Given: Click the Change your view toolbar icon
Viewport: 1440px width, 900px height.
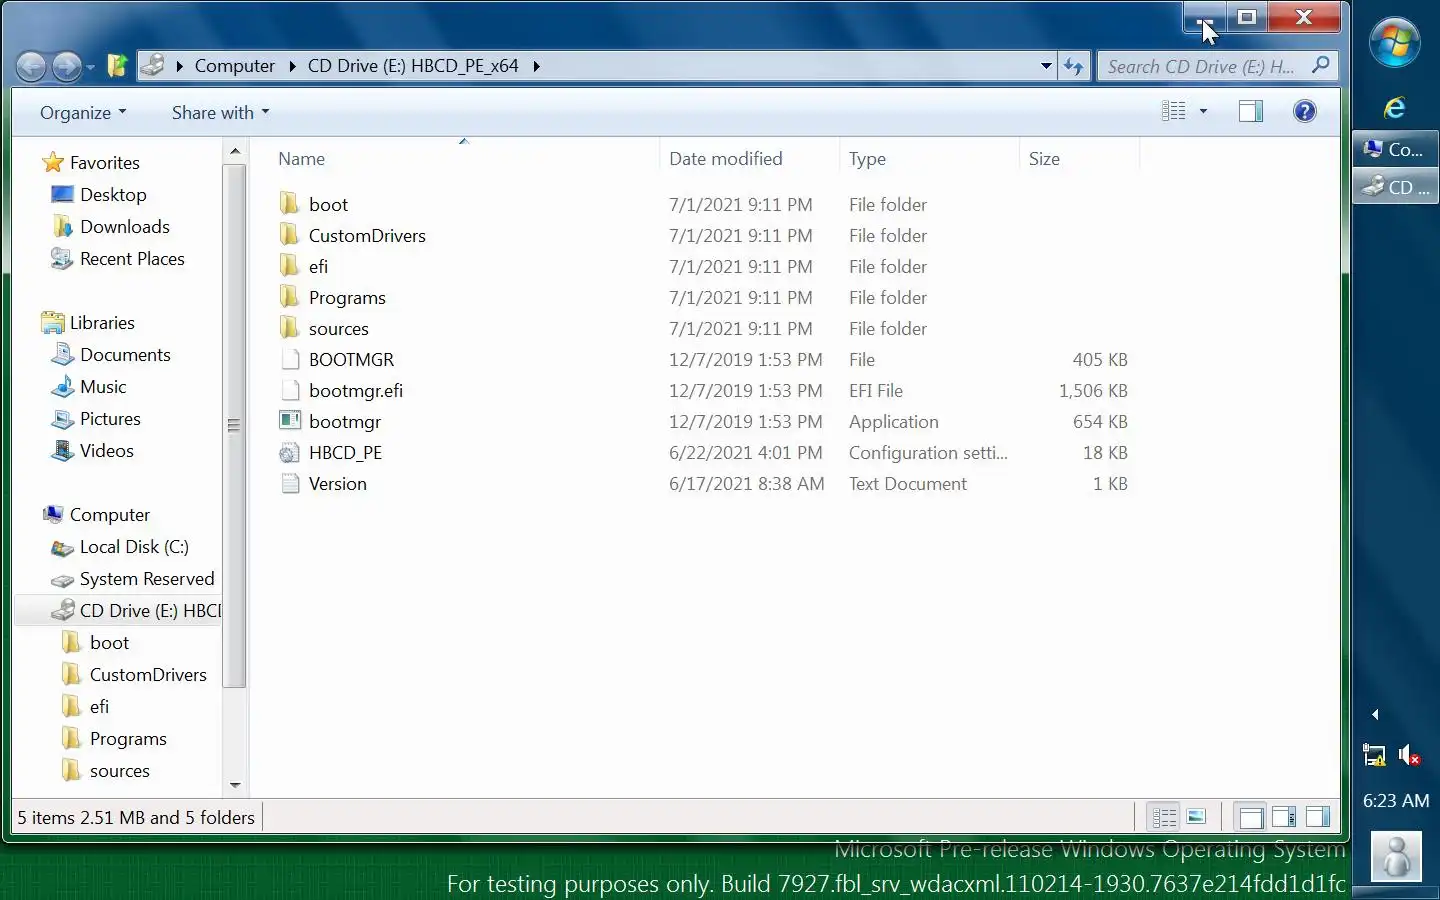Looking at the screenshot, I should 1173,111.
